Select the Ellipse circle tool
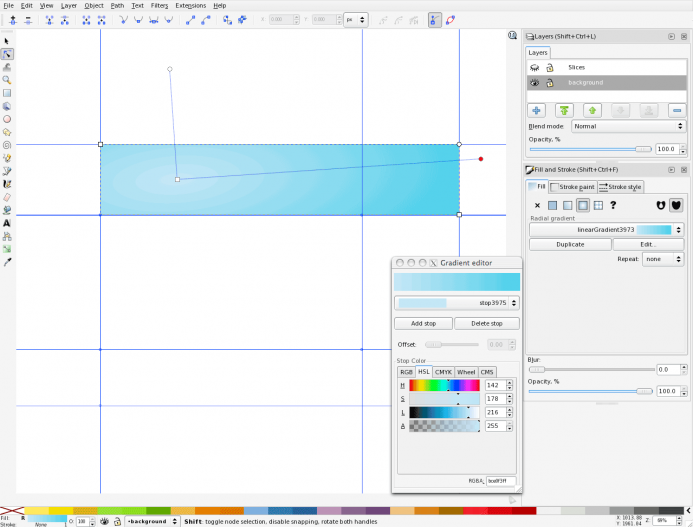The width and height of the screenshot is (693, 527). (x=7, y=119)
